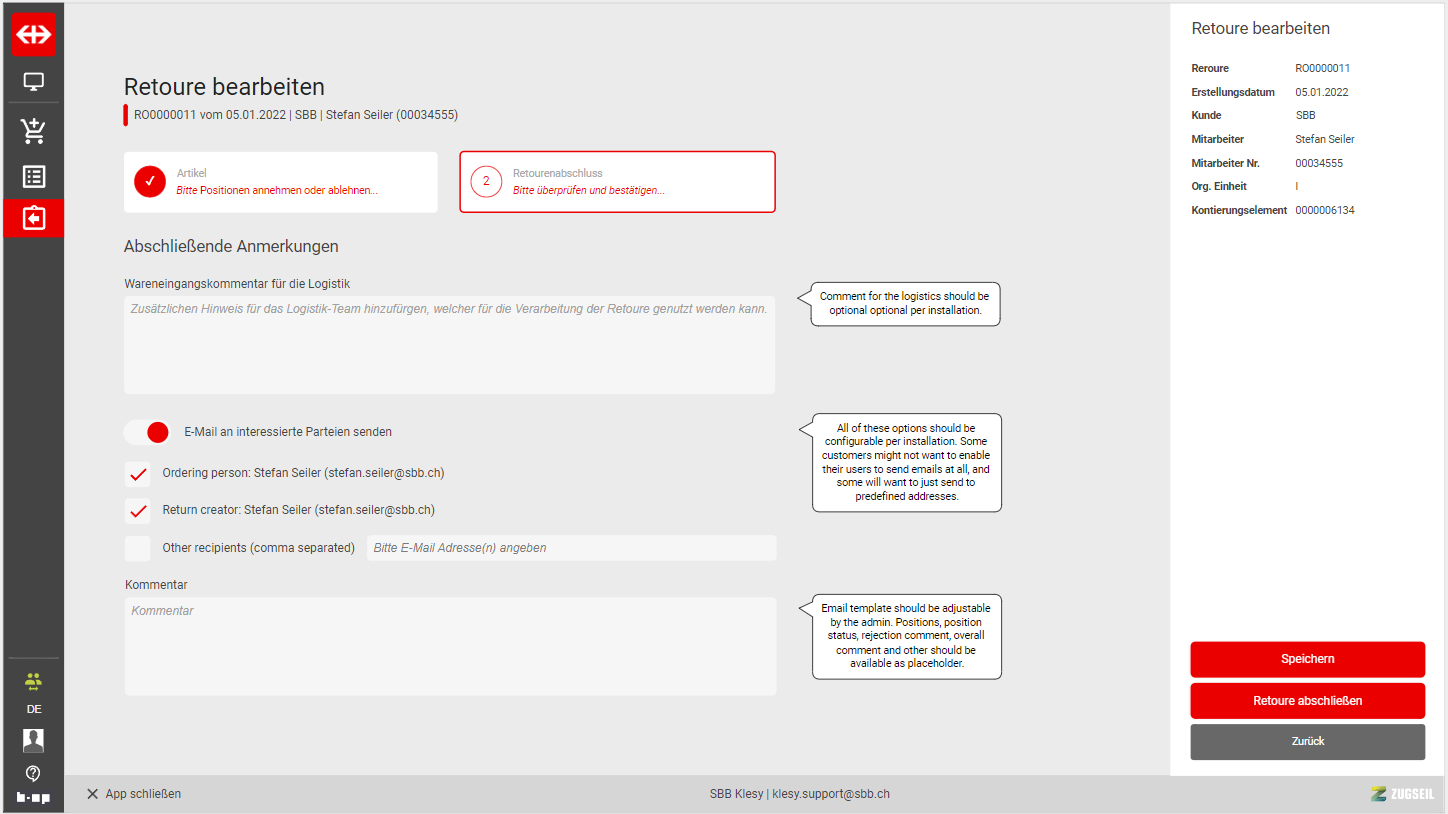The image size is (1448, 814).
Task: Select the Retourenabschluss step
Action: [617, 182]
